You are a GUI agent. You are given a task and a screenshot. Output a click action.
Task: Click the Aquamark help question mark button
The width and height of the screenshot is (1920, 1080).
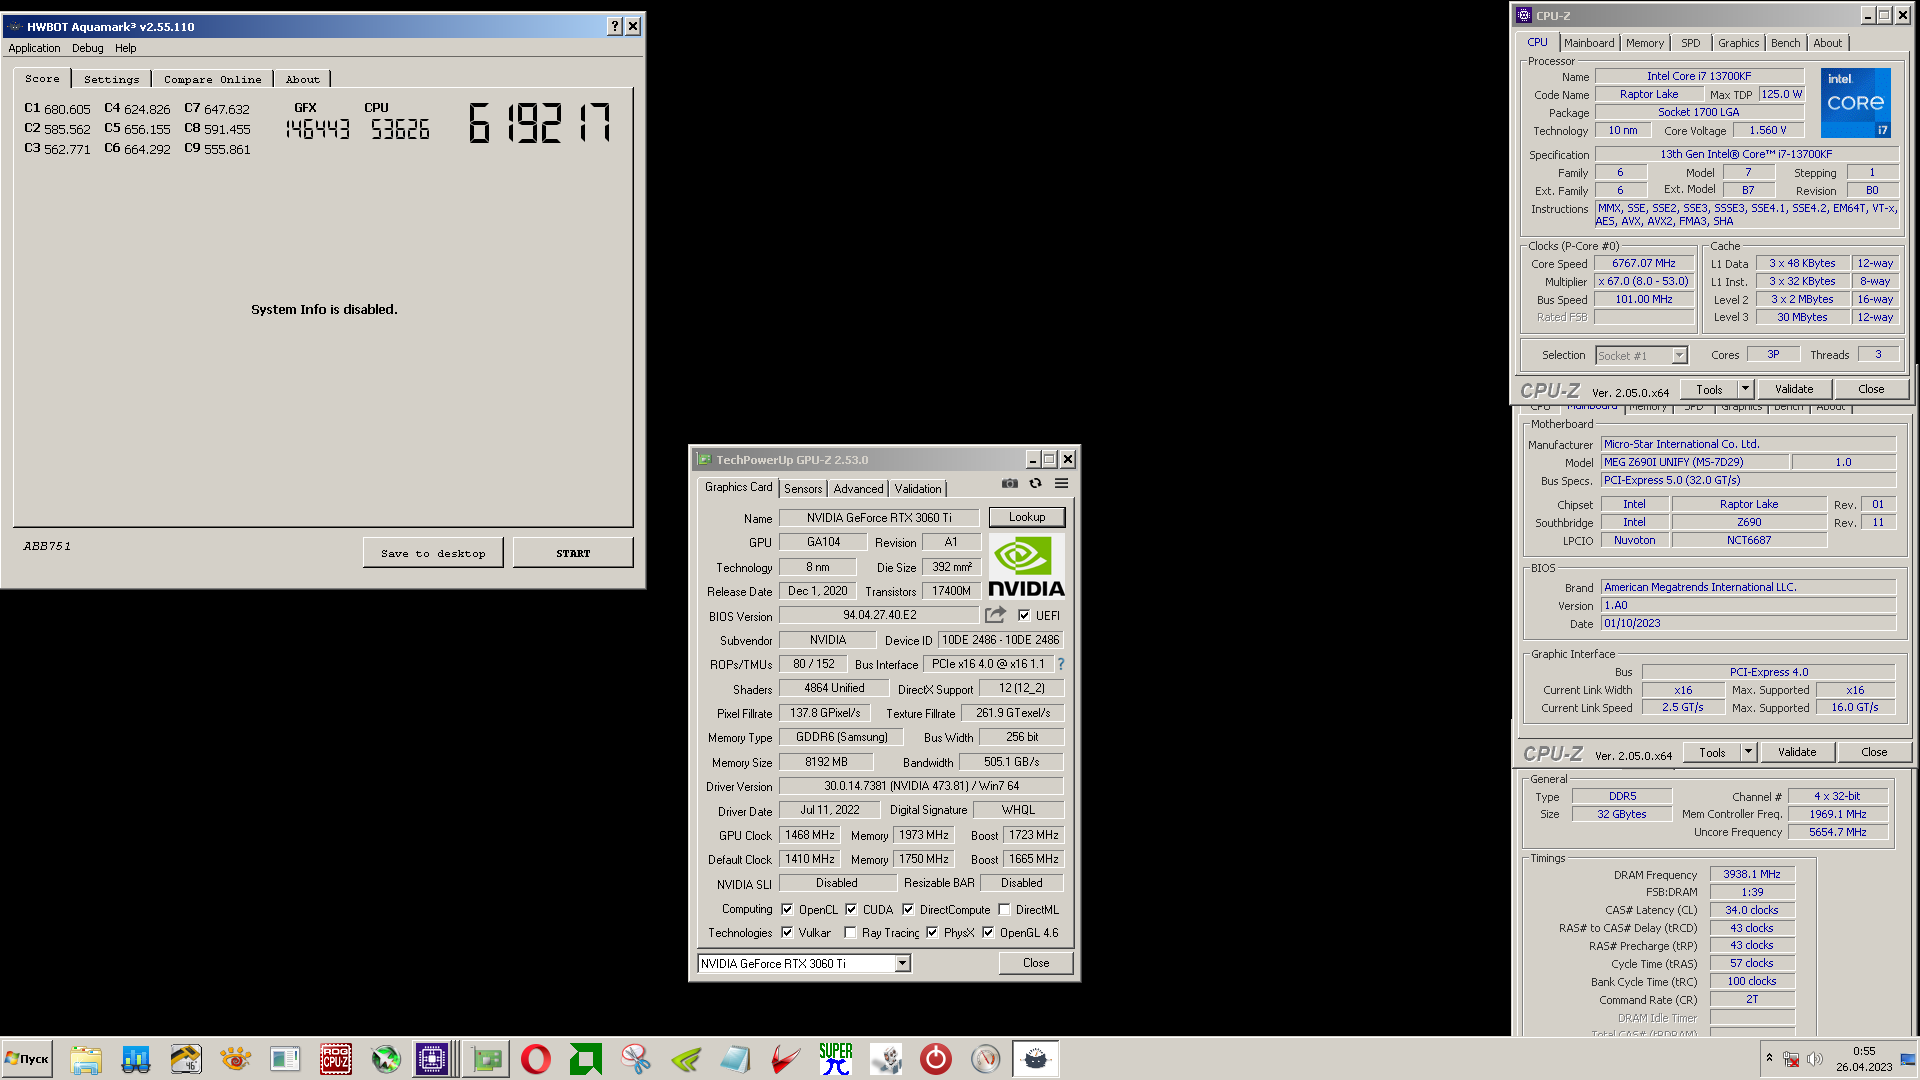[x=615, y=27]
